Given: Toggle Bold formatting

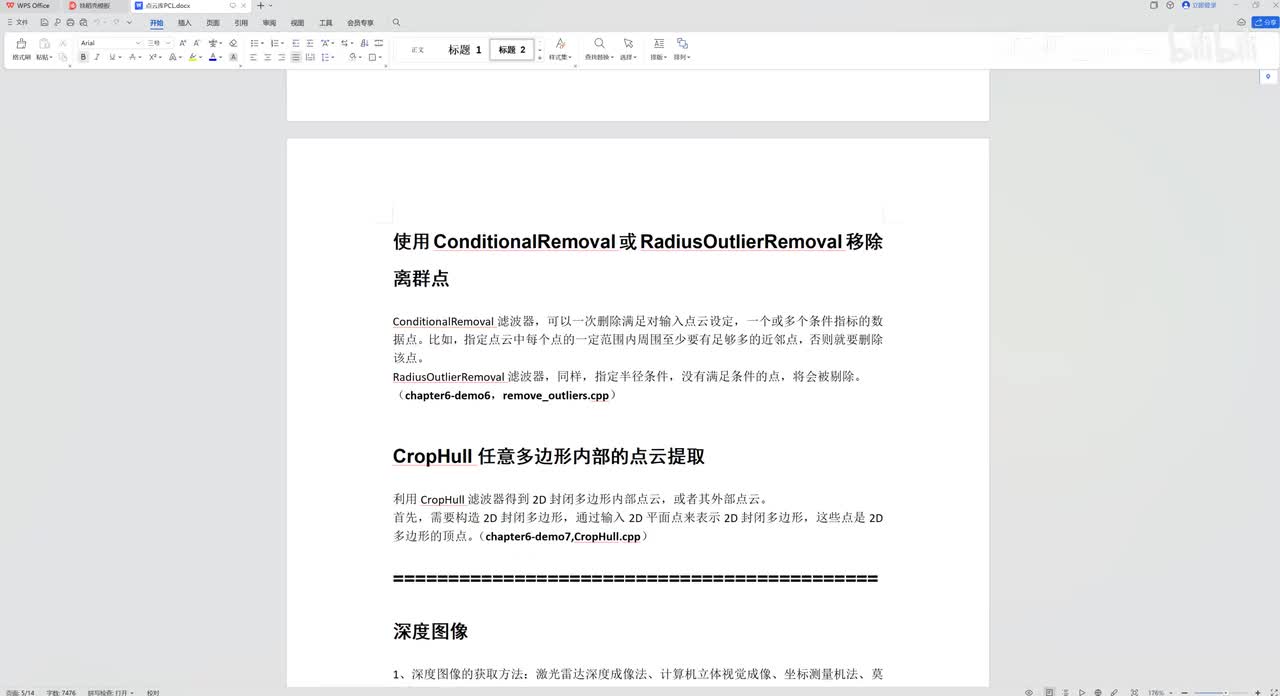Looking at the screenshot, I should point(83,57).
